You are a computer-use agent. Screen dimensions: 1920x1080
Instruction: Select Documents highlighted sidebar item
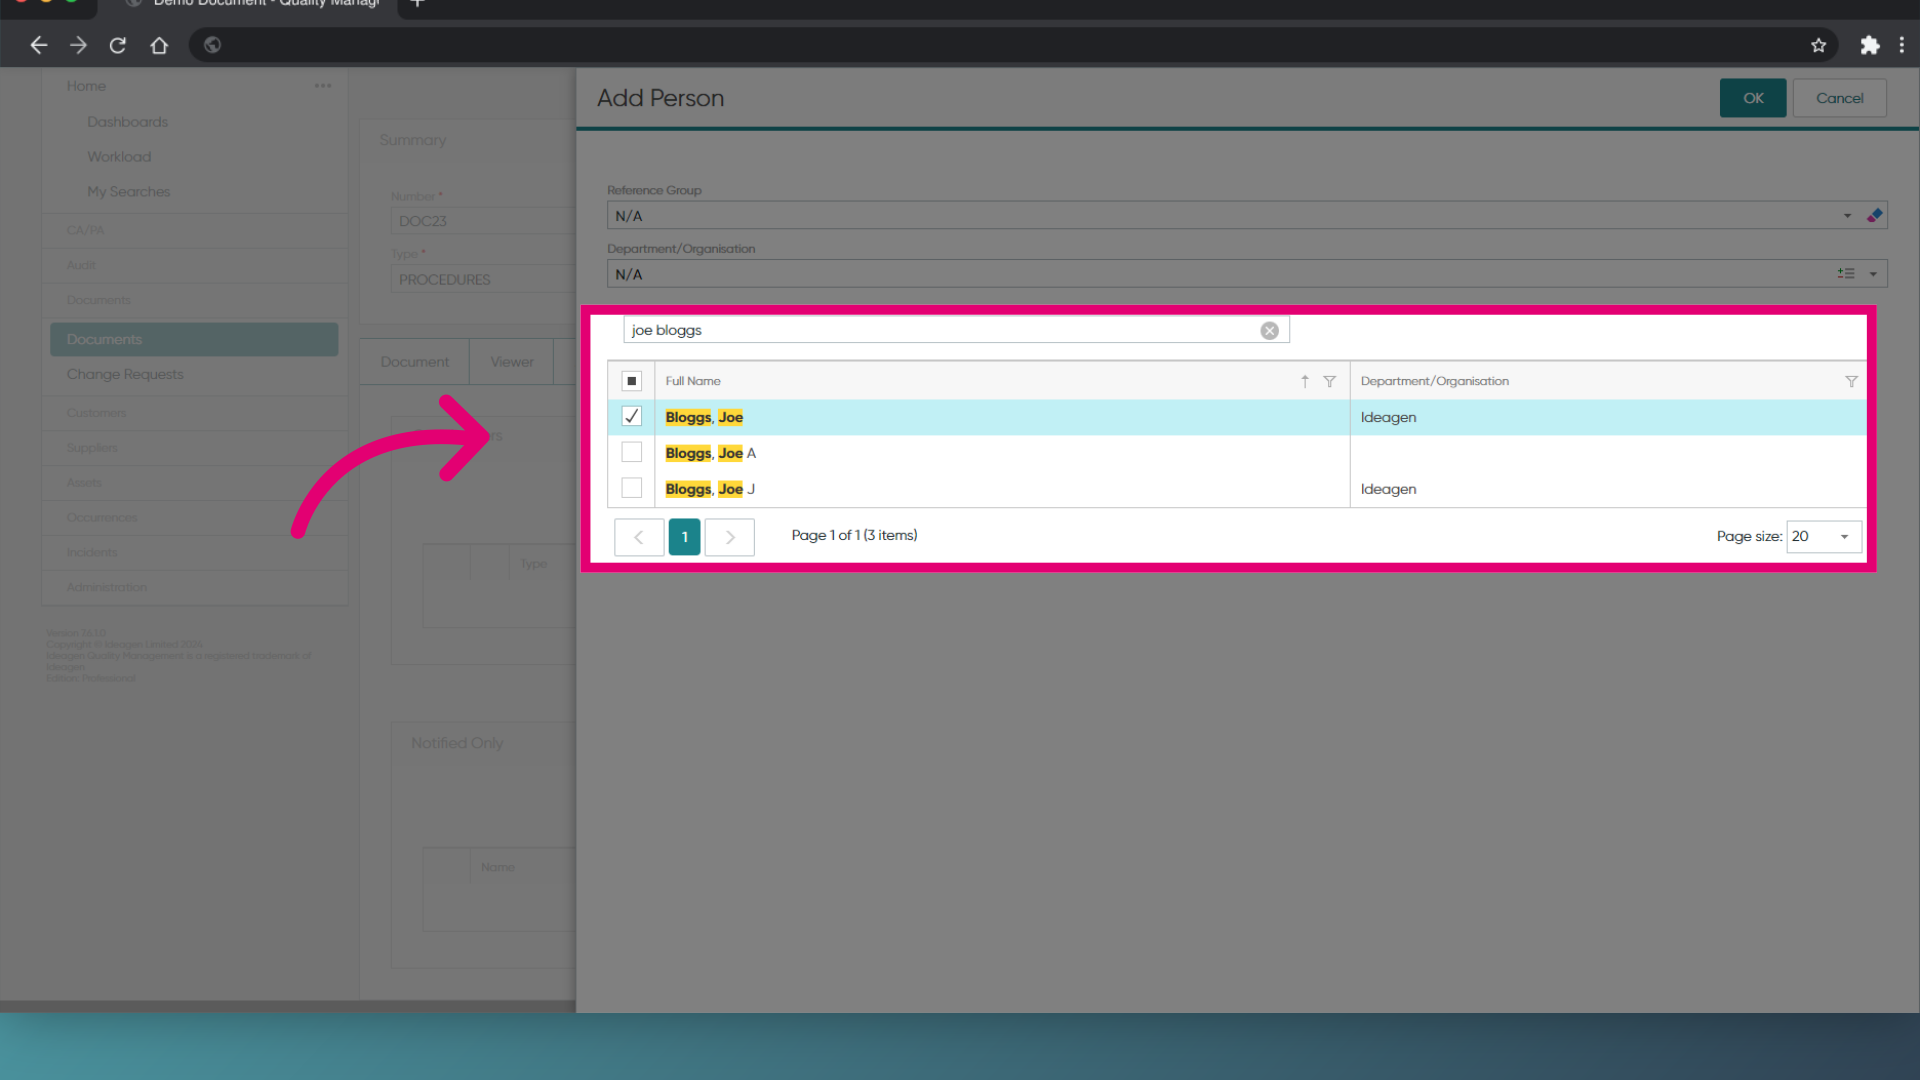(x=194, y=339)
